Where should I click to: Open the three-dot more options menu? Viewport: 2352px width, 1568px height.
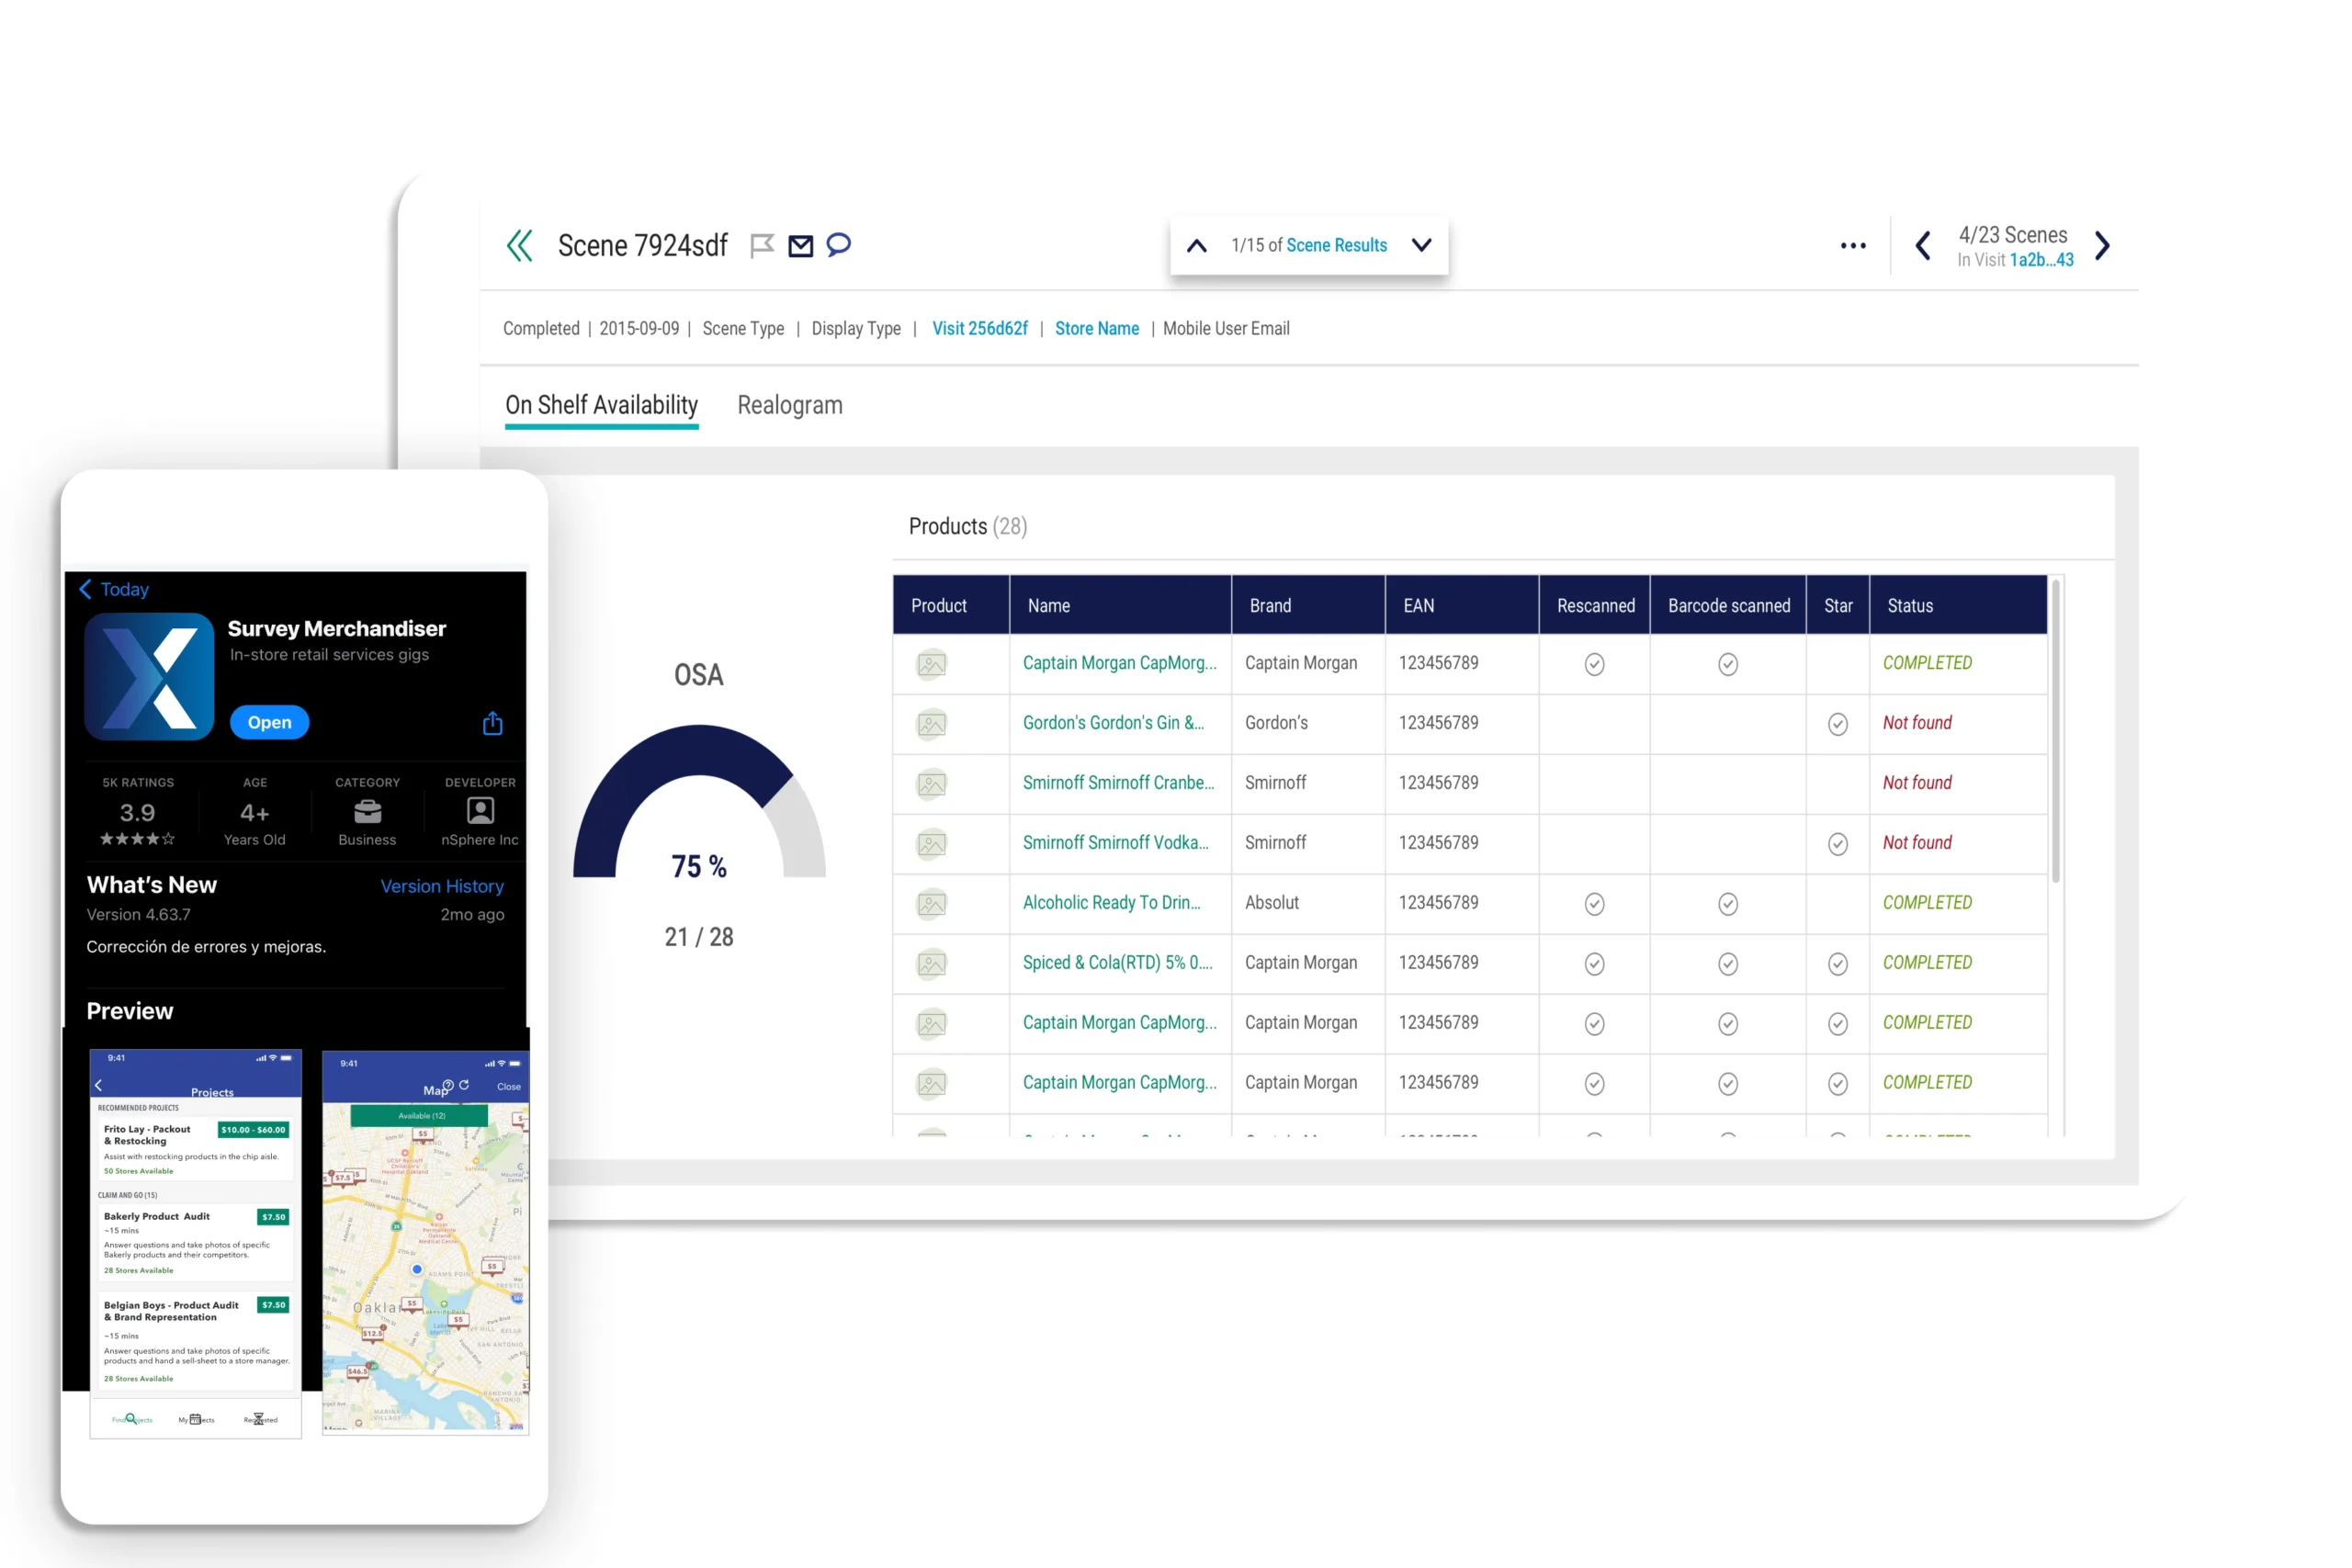pyautogui.click(x=1852, y=246)
